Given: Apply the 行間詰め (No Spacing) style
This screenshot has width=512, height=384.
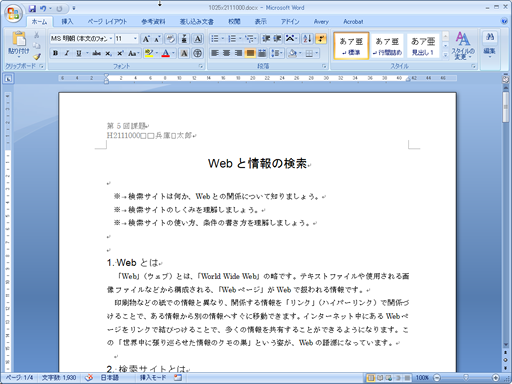Looking at the screenshot, I should [x=387, y=46].
